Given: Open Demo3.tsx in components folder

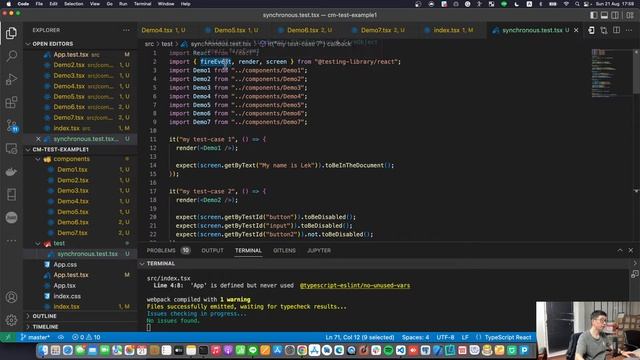Looking at the screenshot, I should (x=72, y=191).
